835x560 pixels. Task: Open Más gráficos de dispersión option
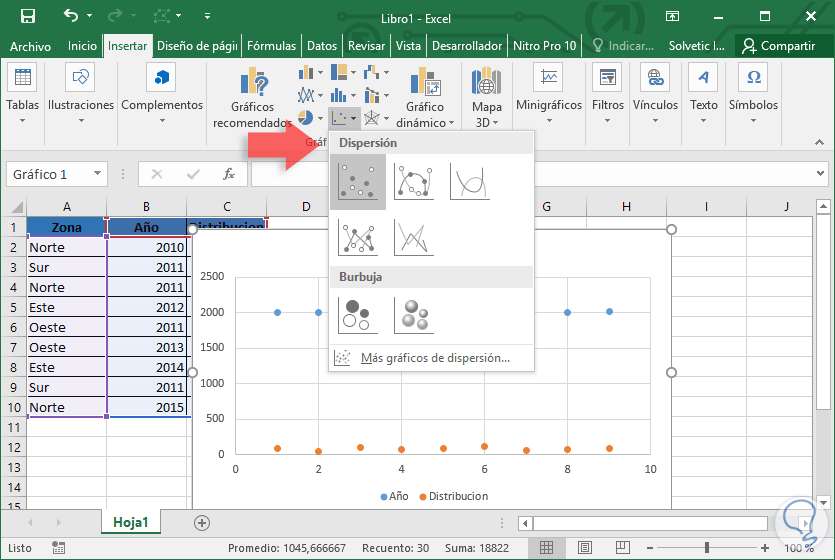pos(434,357)
